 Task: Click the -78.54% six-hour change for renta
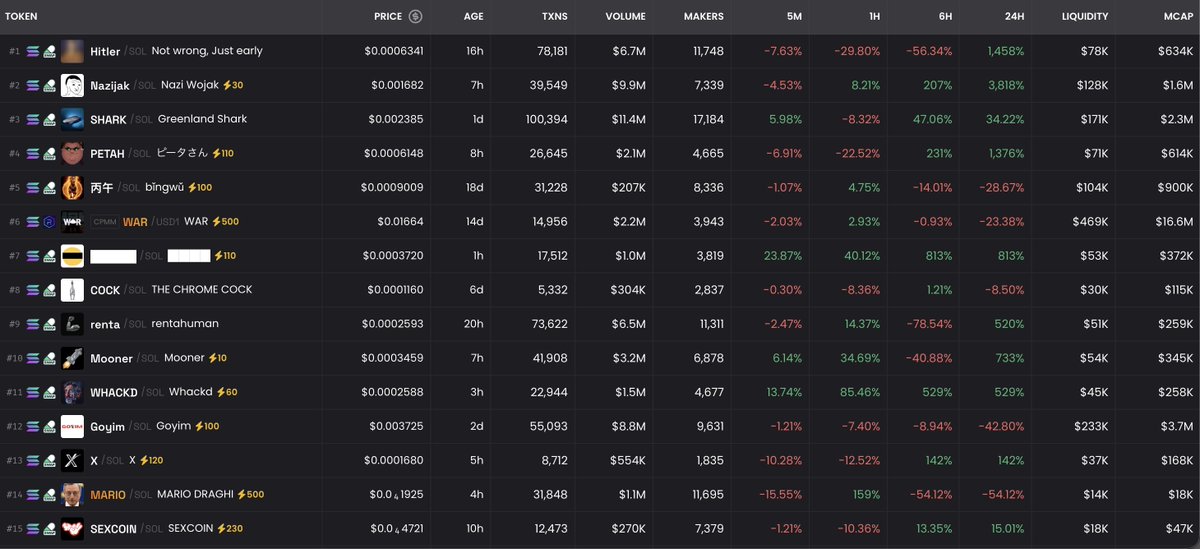click(929, 324)
